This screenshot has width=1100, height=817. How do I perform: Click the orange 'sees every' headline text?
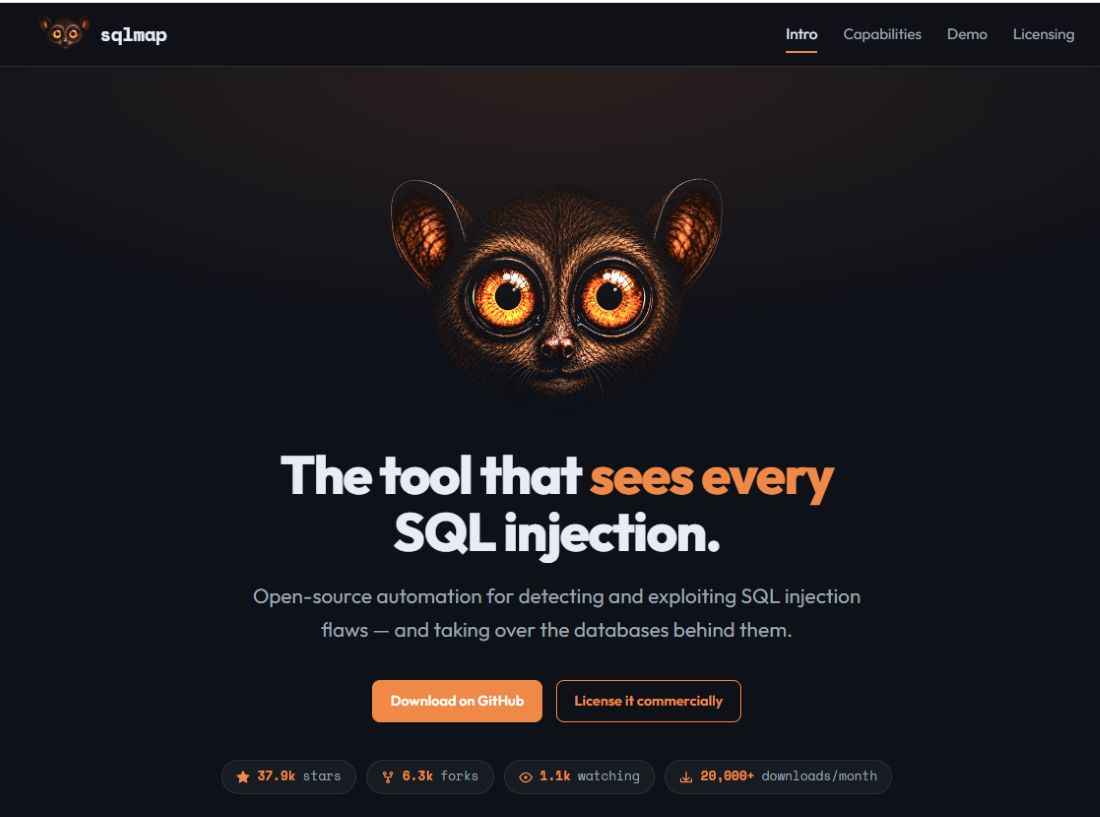[711, 478]
